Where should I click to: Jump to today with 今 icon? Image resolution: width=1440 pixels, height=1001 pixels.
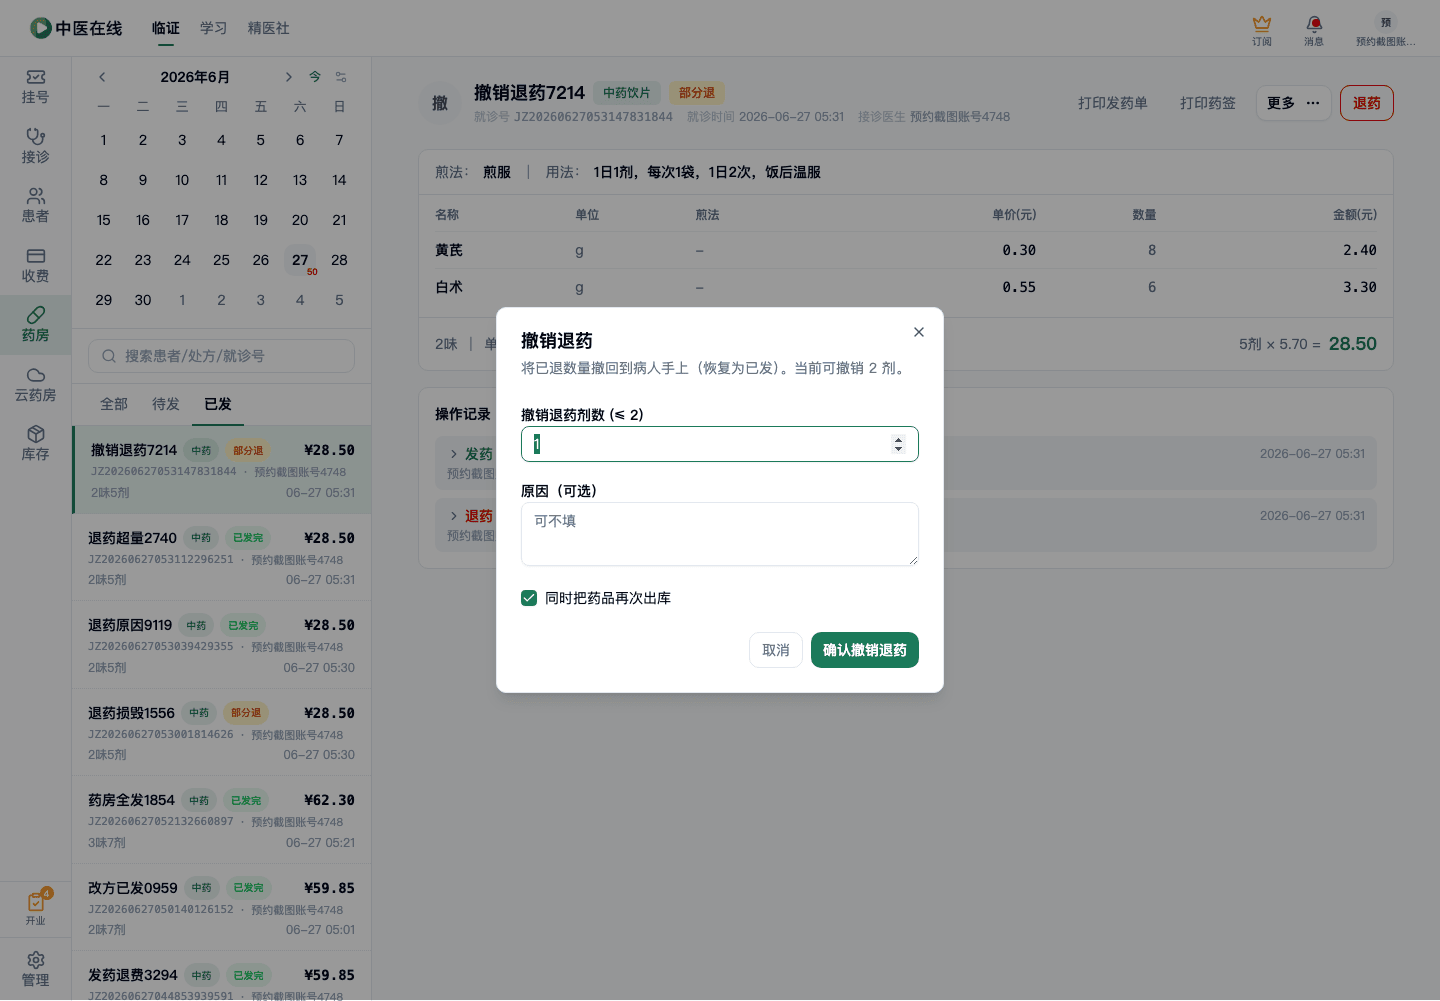pyautogui.click(x=315, y=77)
